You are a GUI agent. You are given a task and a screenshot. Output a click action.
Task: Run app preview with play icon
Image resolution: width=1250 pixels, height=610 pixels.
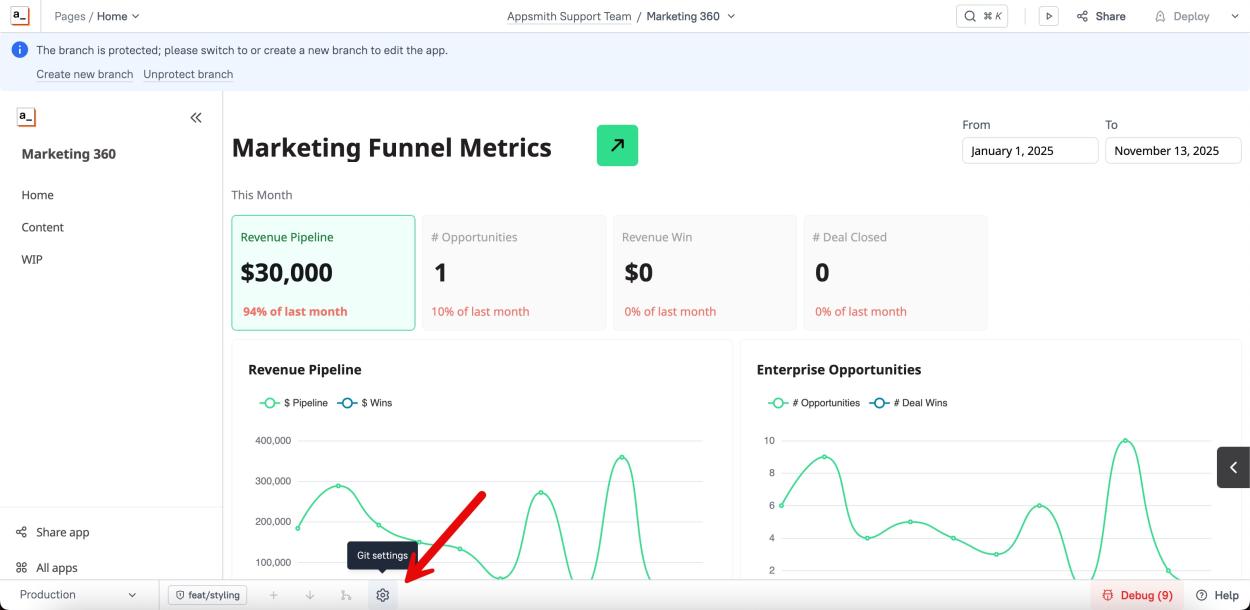(x=1048, y=16)
